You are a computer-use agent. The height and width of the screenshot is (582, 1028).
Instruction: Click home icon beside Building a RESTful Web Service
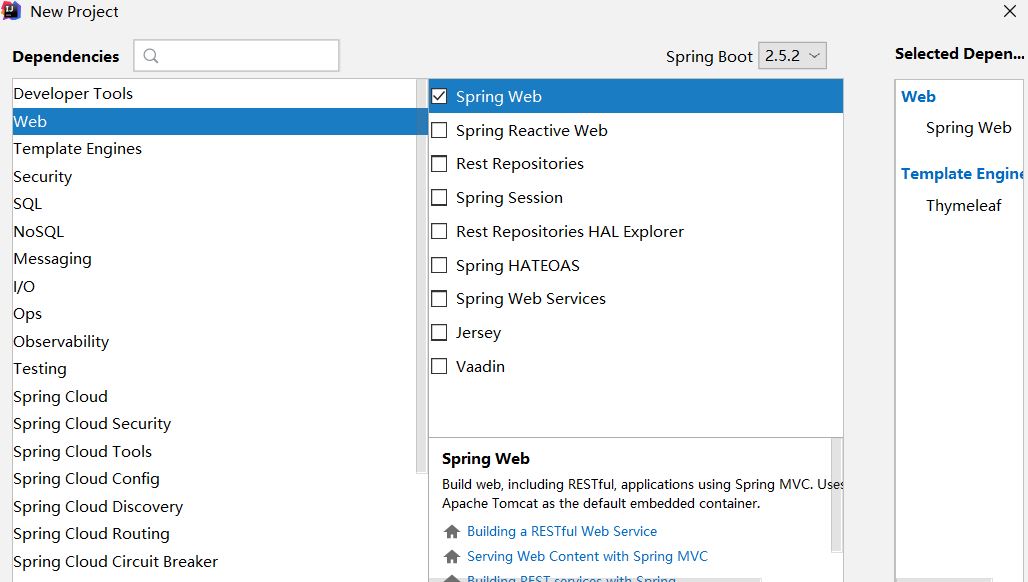pos(452,532)
